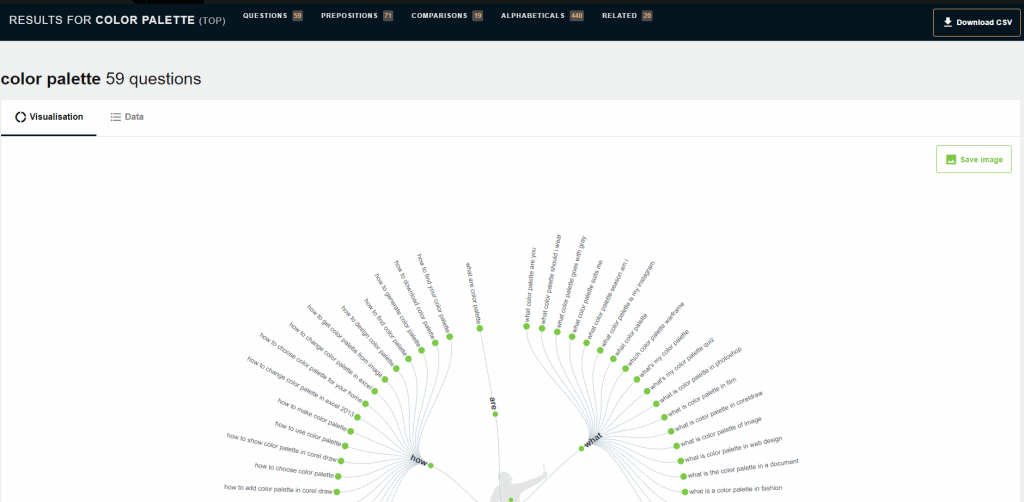Click the "what are color palette" question

tap(473, 294)
